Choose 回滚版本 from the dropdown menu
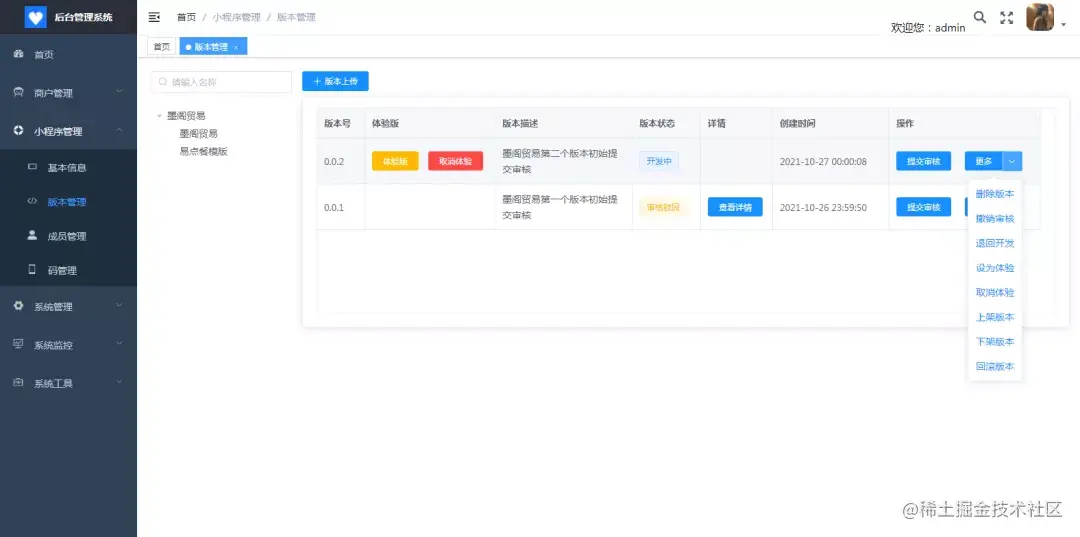 click(995, 366)
